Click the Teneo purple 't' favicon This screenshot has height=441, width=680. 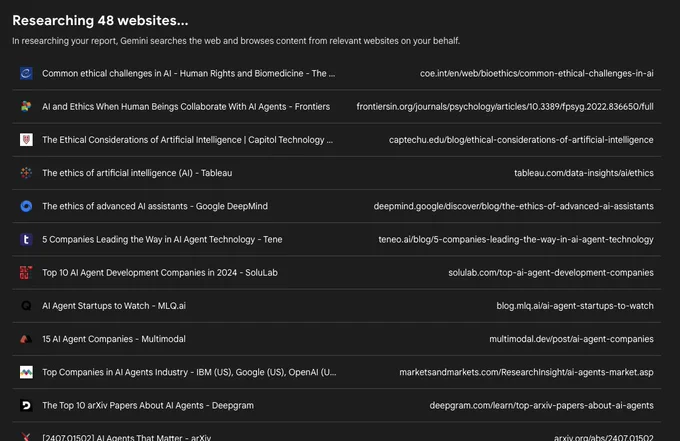tap(26, 239)
